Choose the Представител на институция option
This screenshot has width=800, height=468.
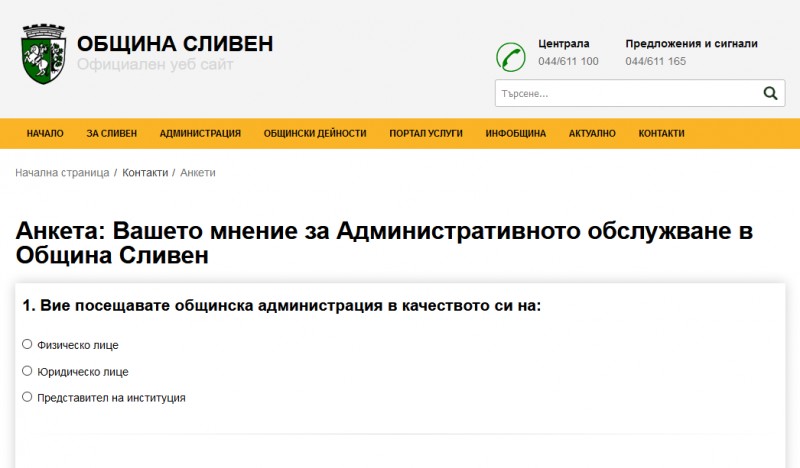point(27,397)
